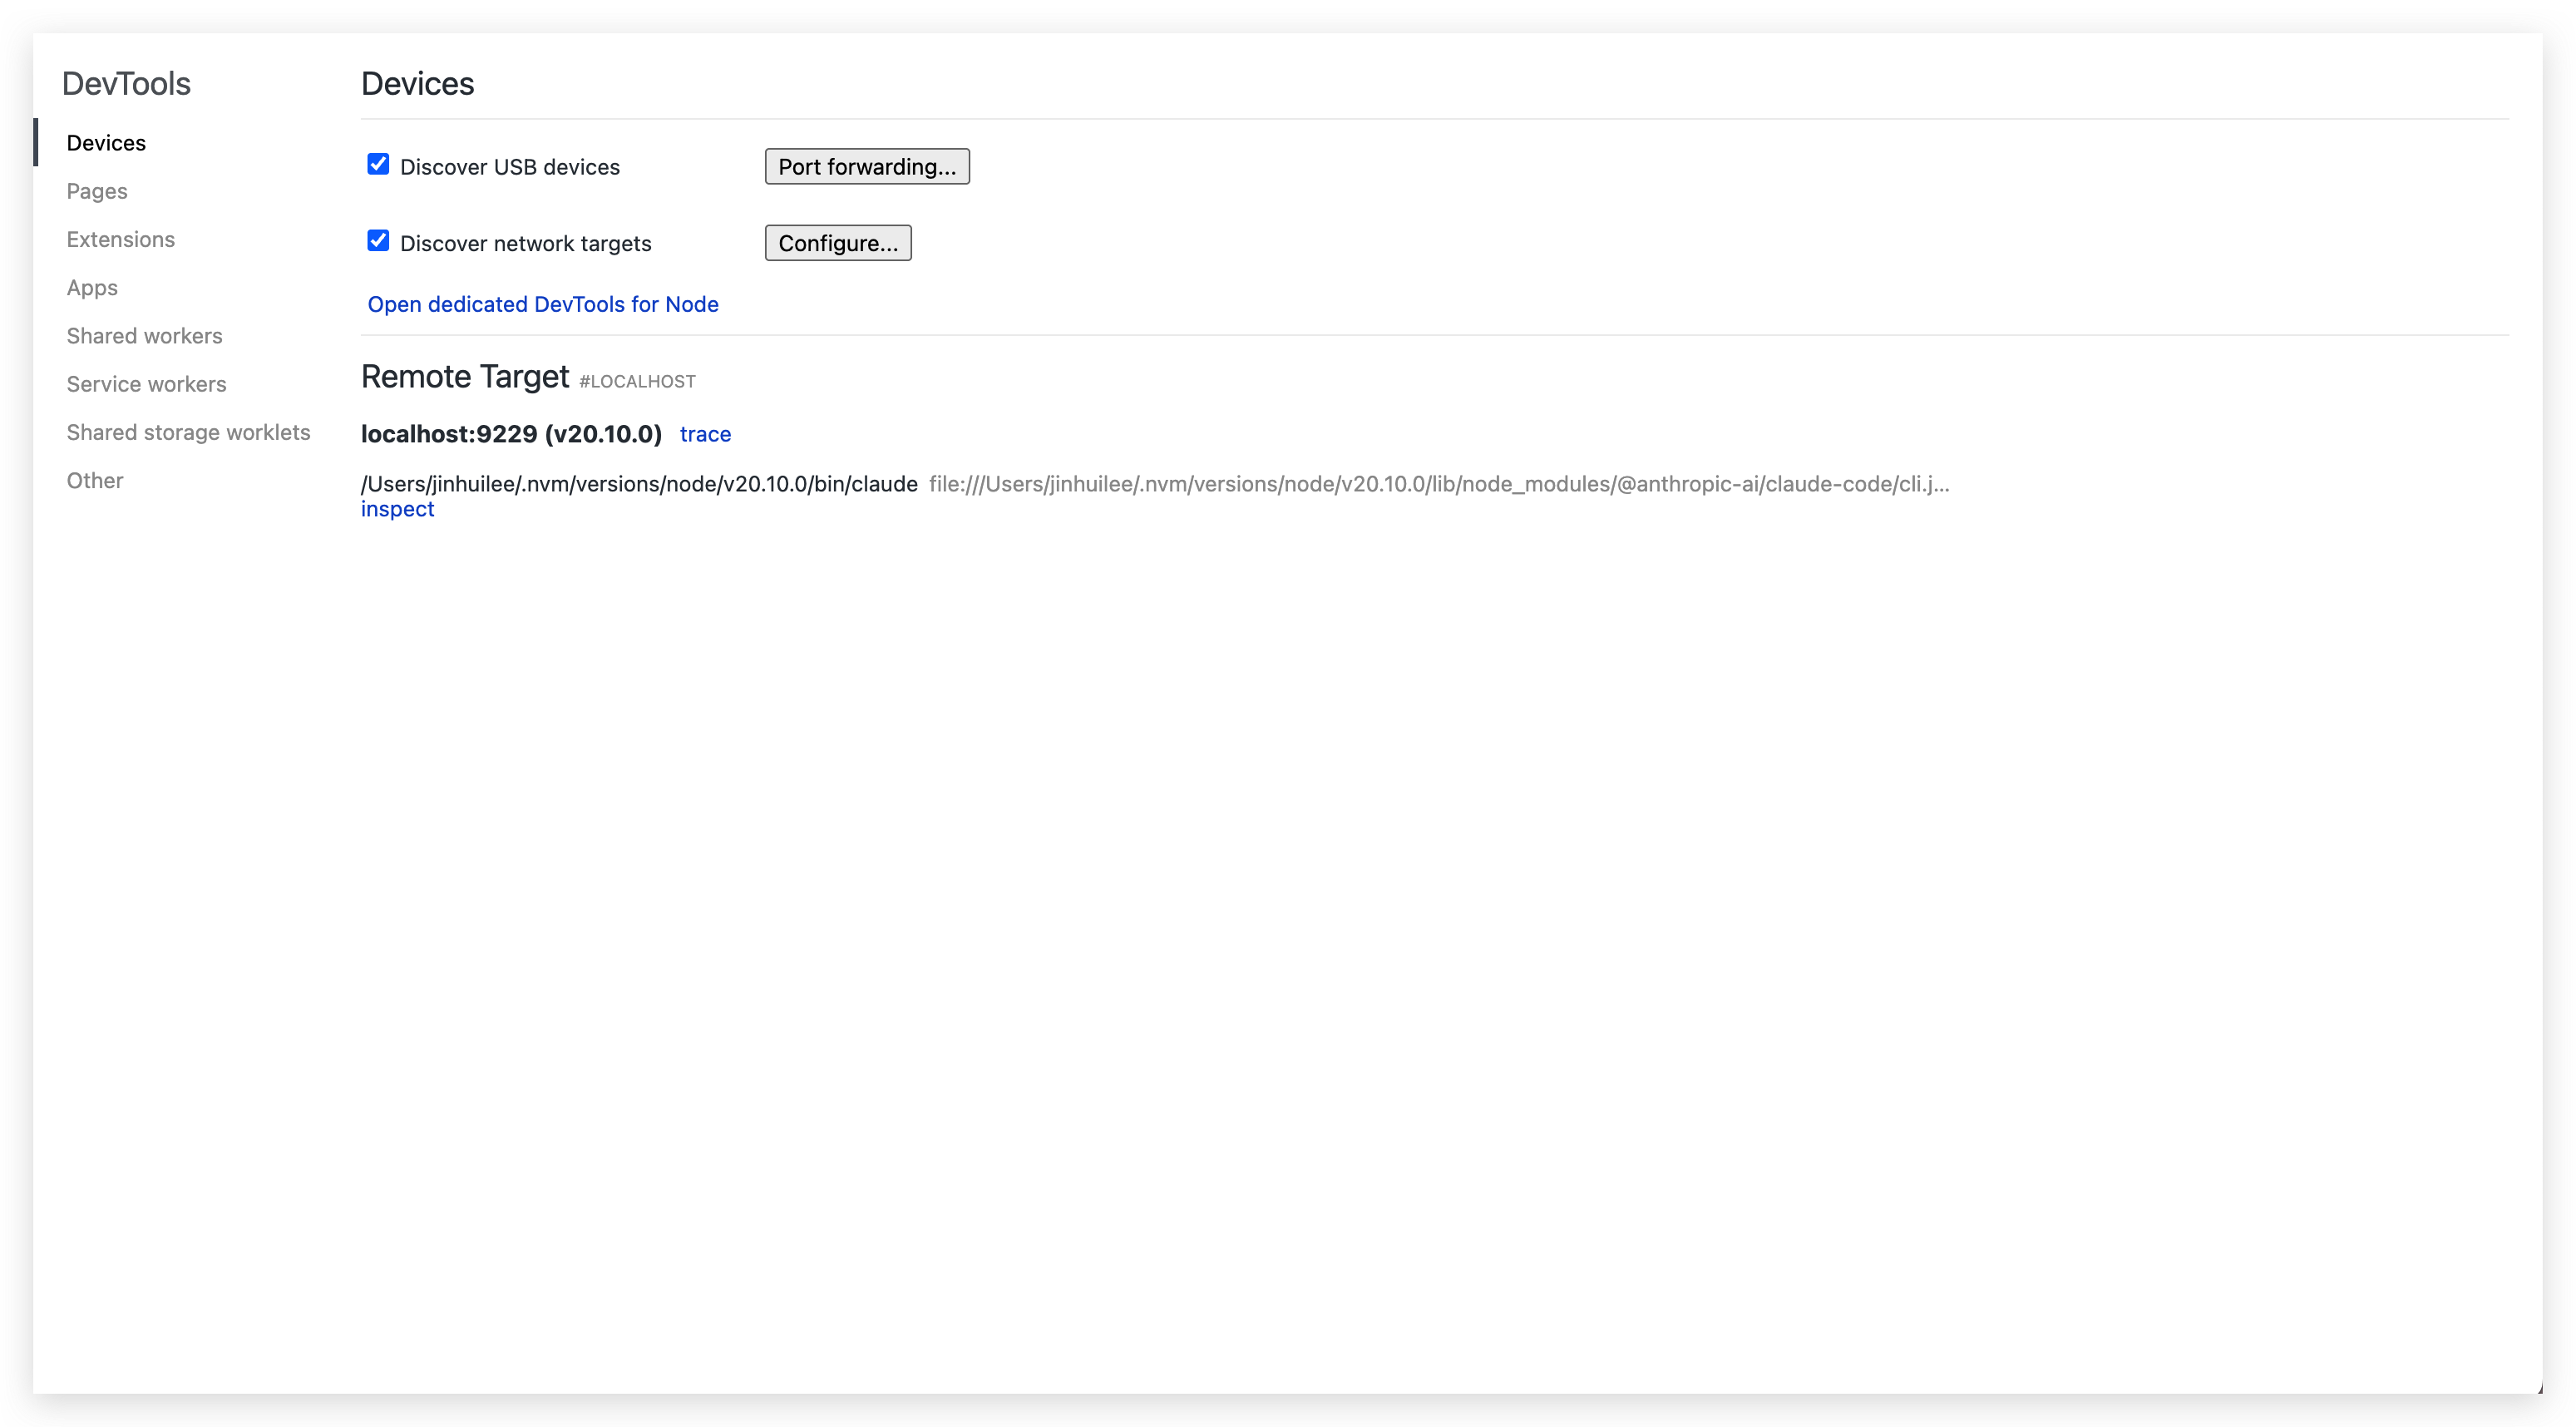This screenshot has height=1427, width=2576.
Task: Disable Discover network targets
Action: 377,240
